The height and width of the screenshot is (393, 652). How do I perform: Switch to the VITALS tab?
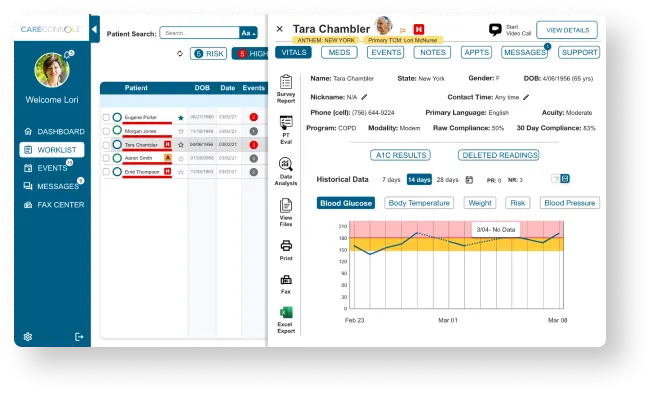(294, 52)
